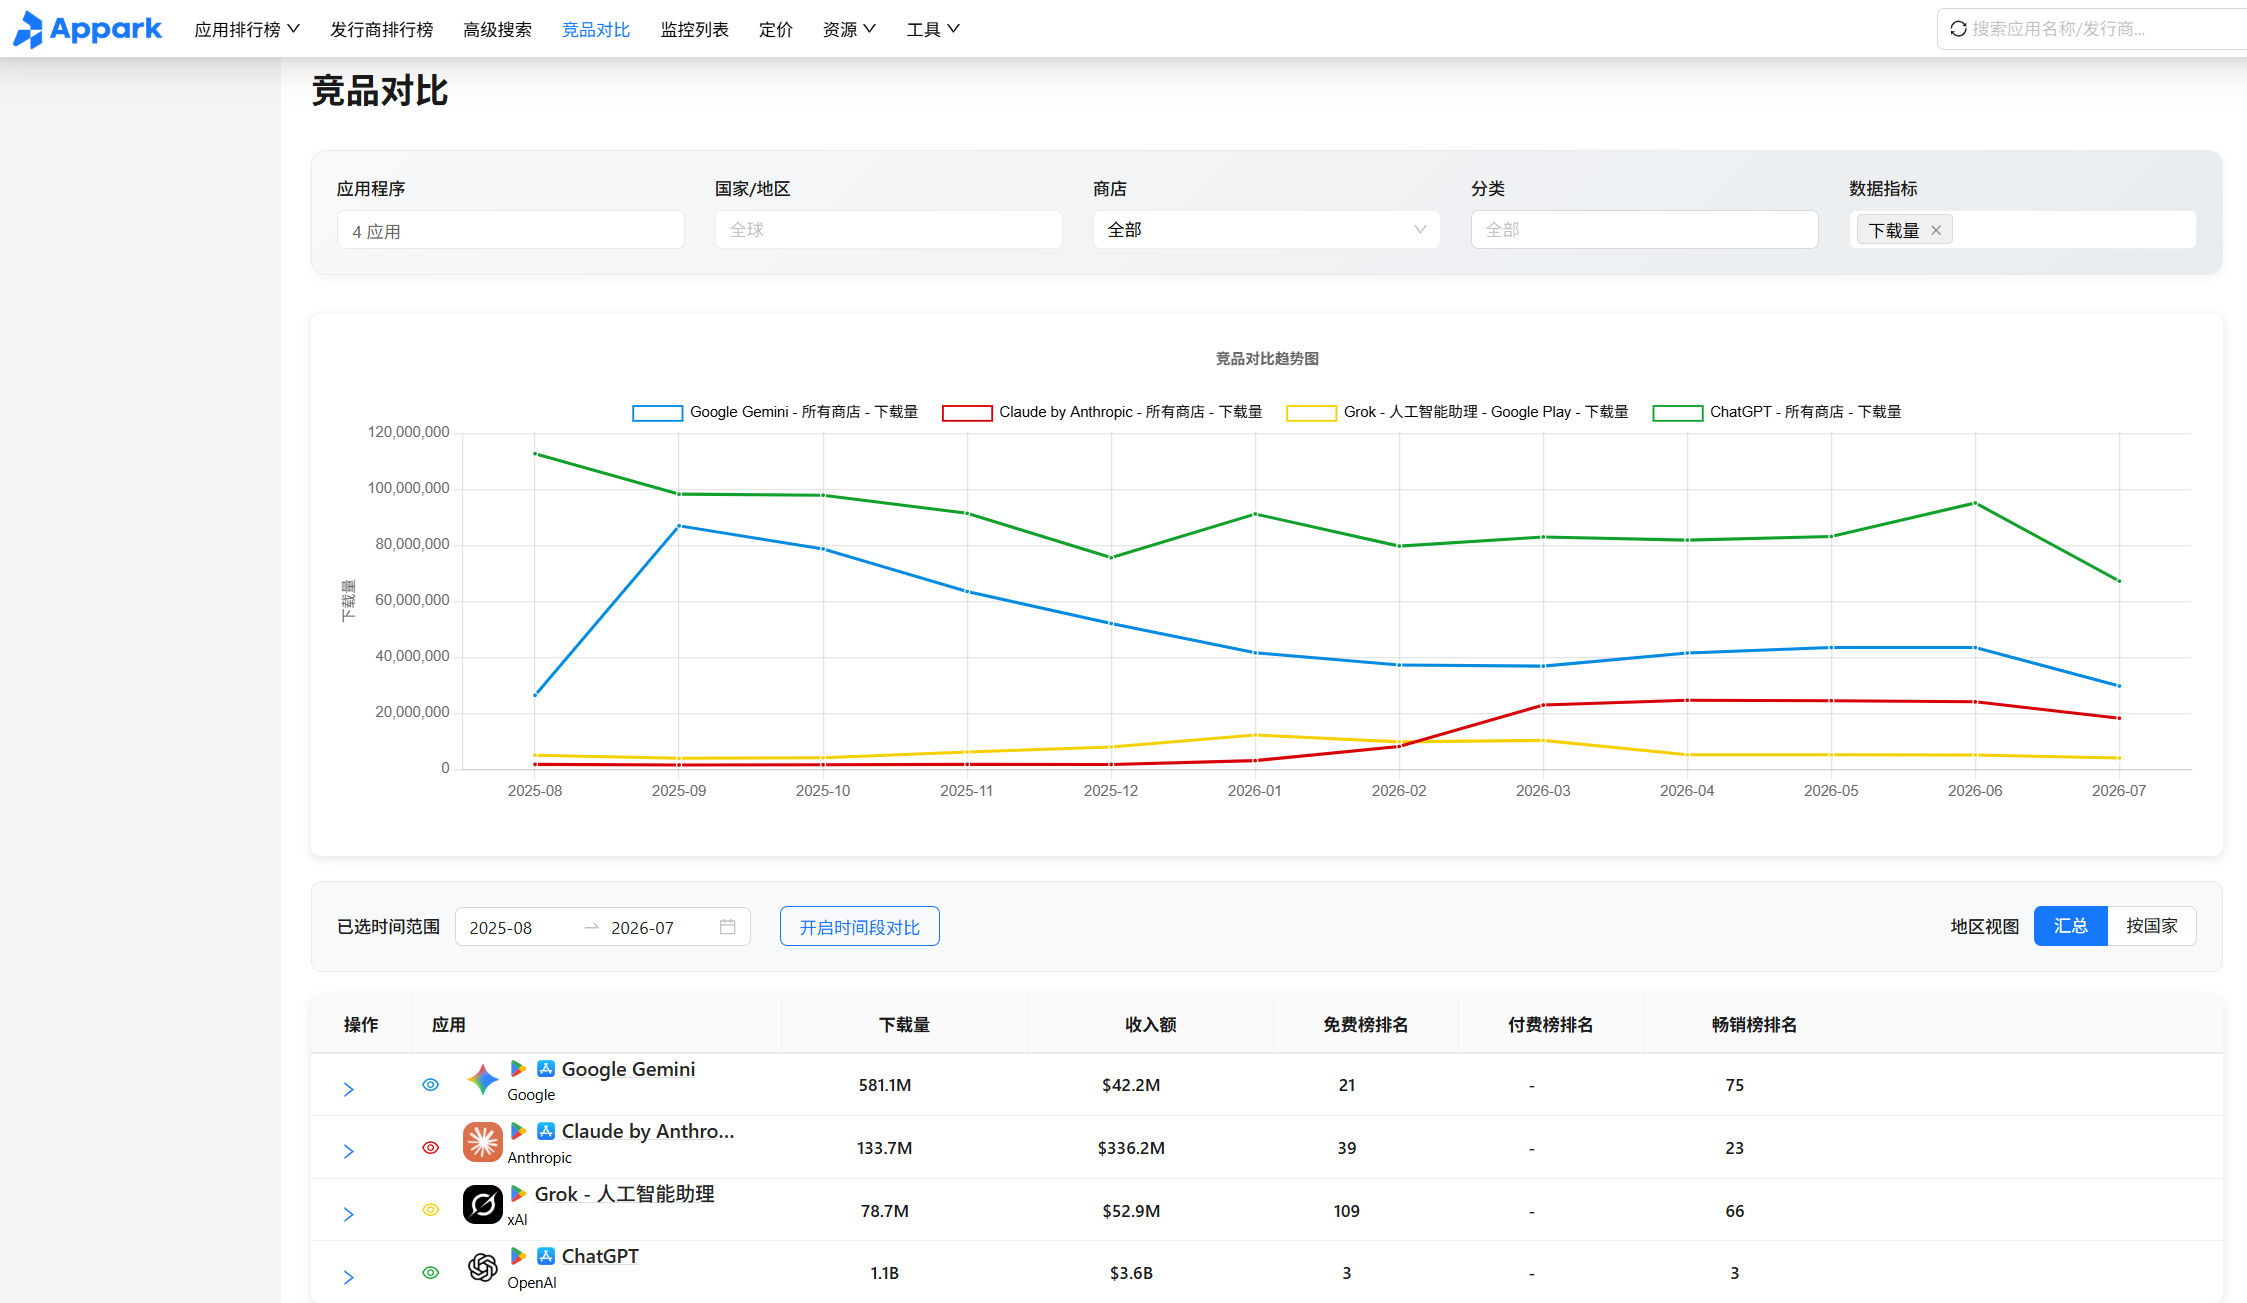Click App Store icon beside Claude
The width and height of the screenshot is (2247, 1303).
(546, 1130)
